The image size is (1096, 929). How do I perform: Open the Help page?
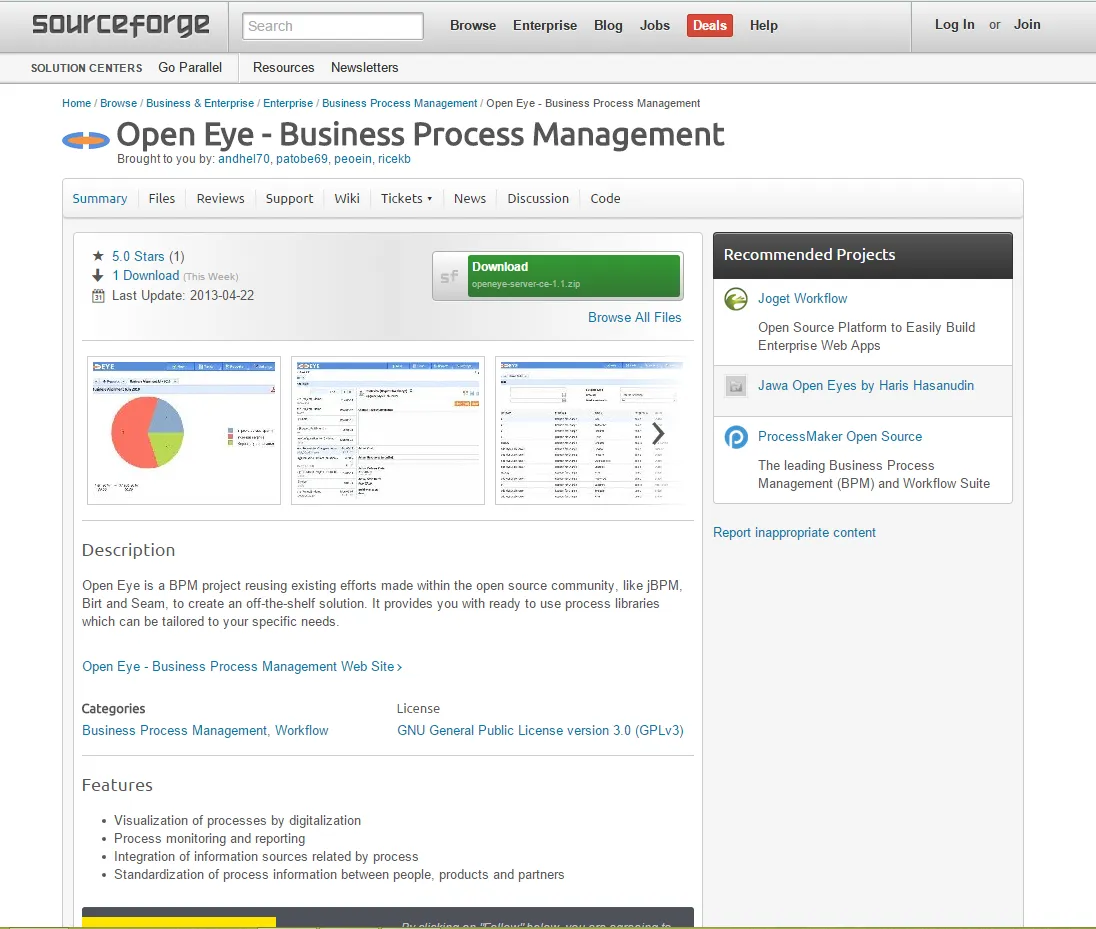[764, 25]
